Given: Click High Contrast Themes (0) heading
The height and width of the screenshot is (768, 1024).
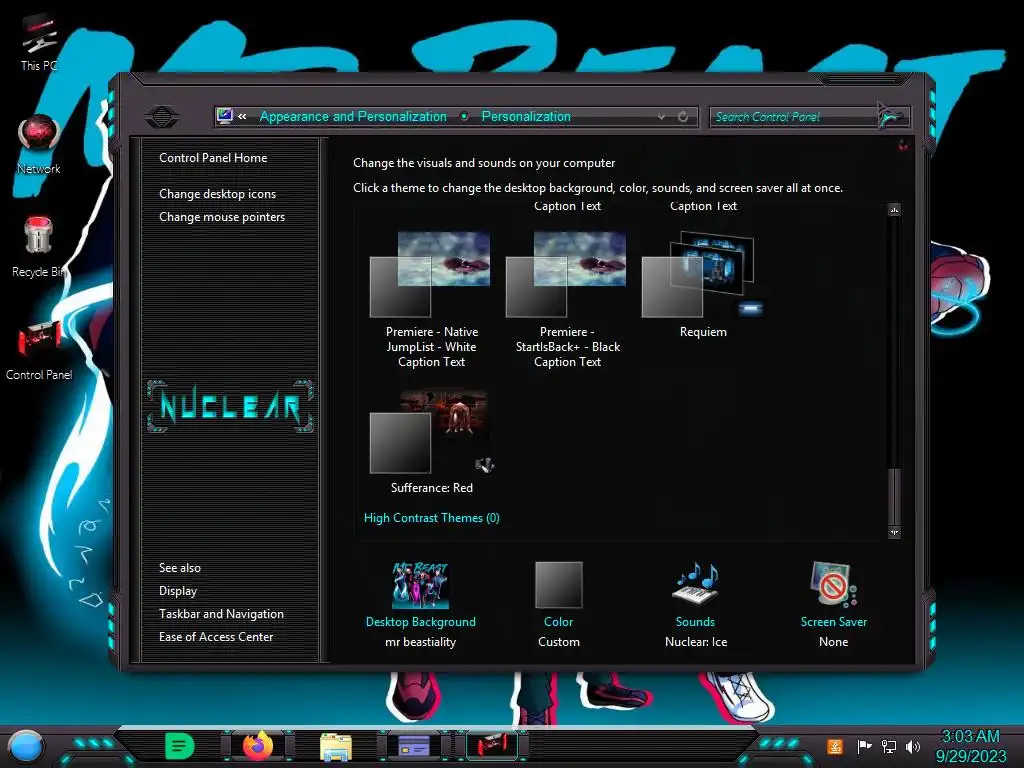Looking at the screenshot, I should (x=432, y=518).
